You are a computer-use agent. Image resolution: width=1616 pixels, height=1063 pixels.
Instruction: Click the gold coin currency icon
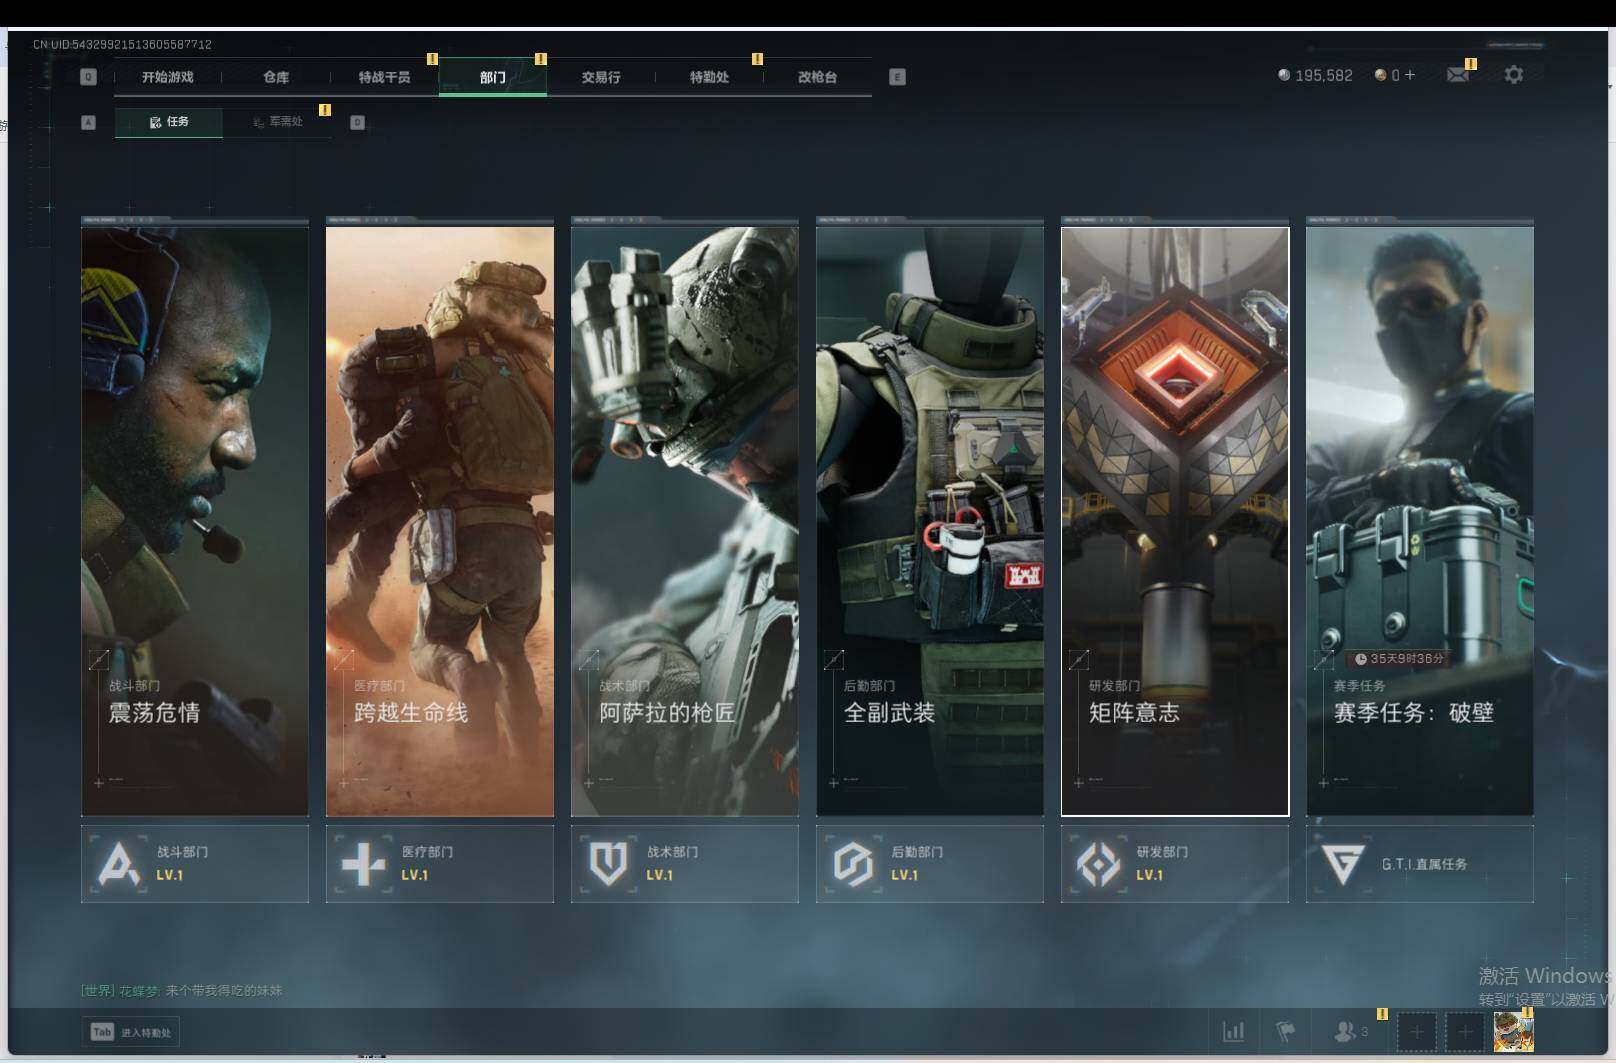(x=1381, y=75)
